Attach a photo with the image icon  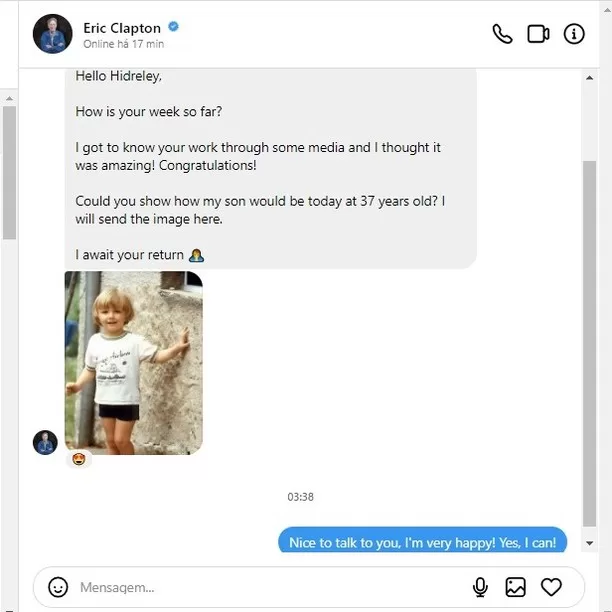(x=515, y=587)
